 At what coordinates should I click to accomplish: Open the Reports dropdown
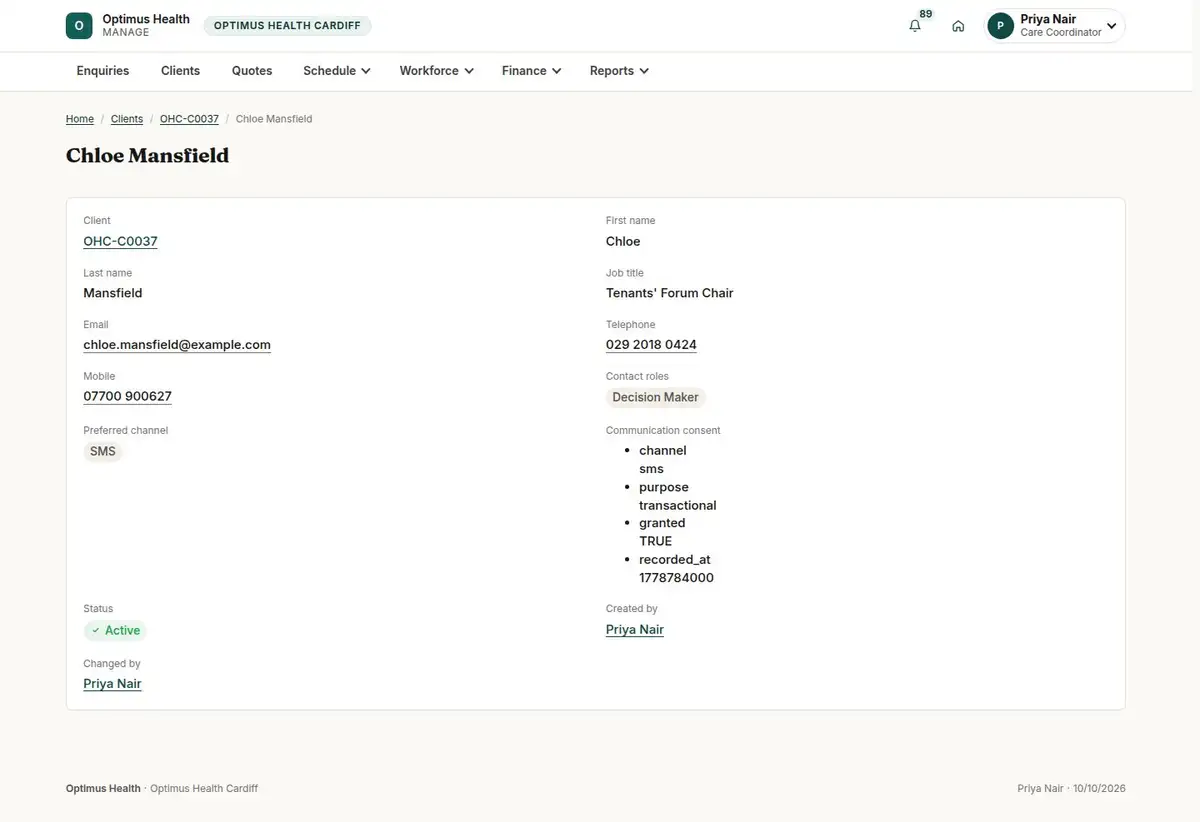[x=619, y=71]
